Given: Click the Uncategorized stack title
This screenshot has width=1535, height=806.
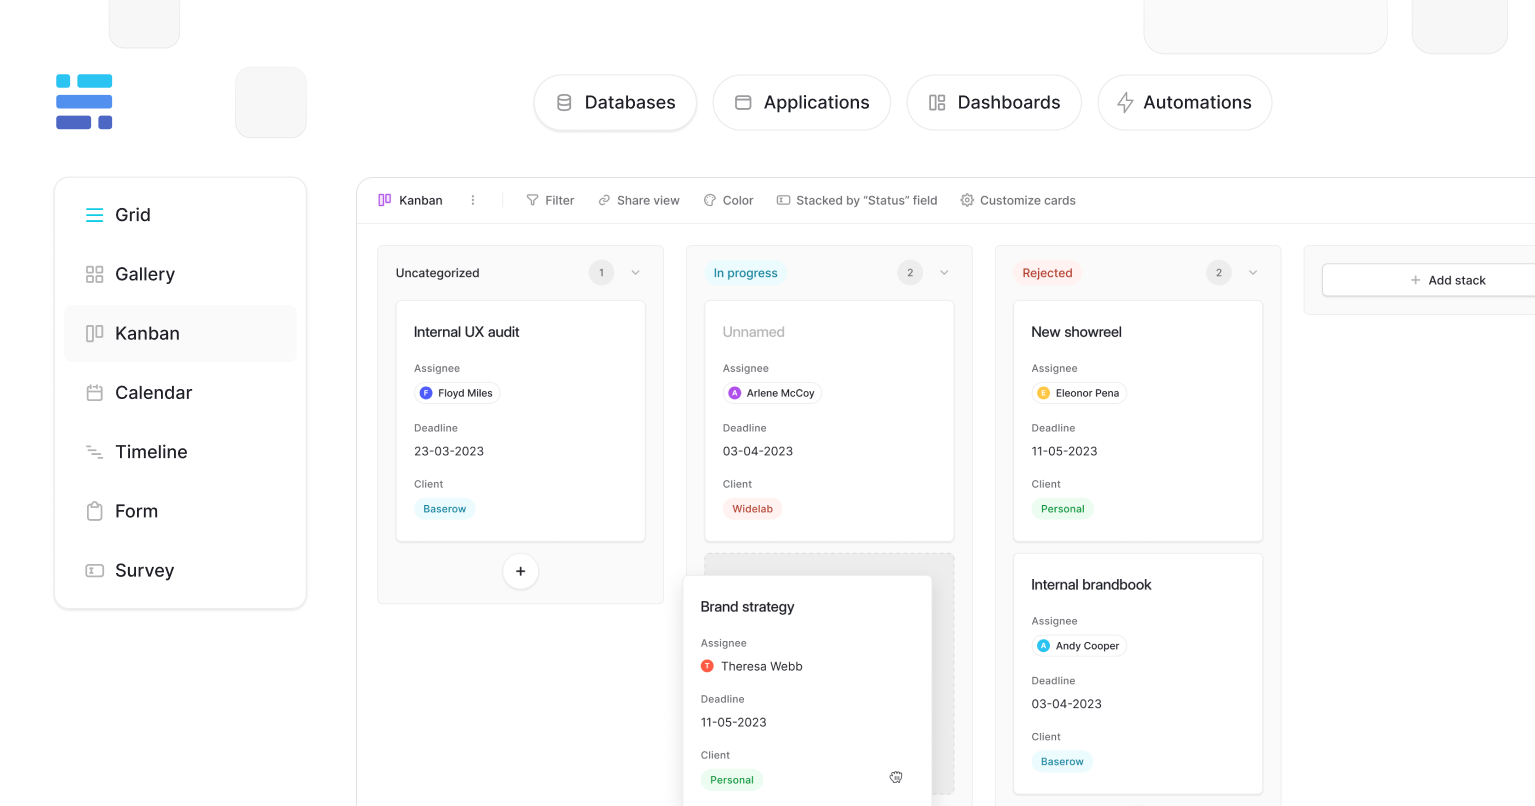Looking at the screenshot, I should point(437,273).
